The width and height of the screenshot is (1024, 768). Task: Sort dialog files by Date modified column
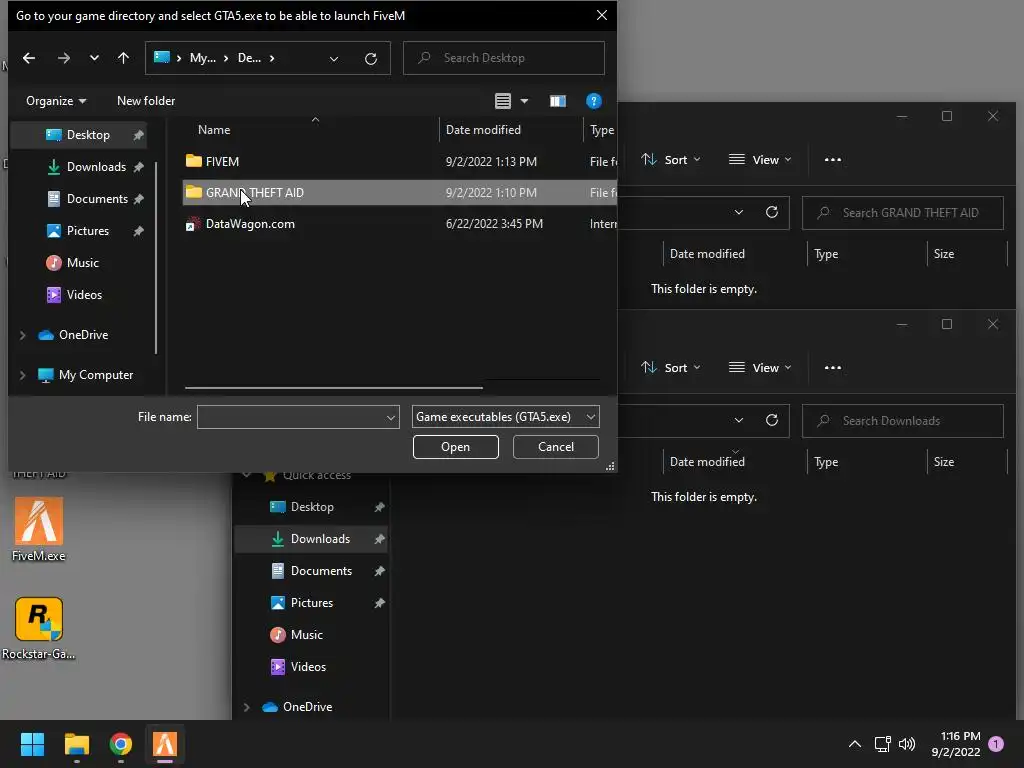[511, 130]
